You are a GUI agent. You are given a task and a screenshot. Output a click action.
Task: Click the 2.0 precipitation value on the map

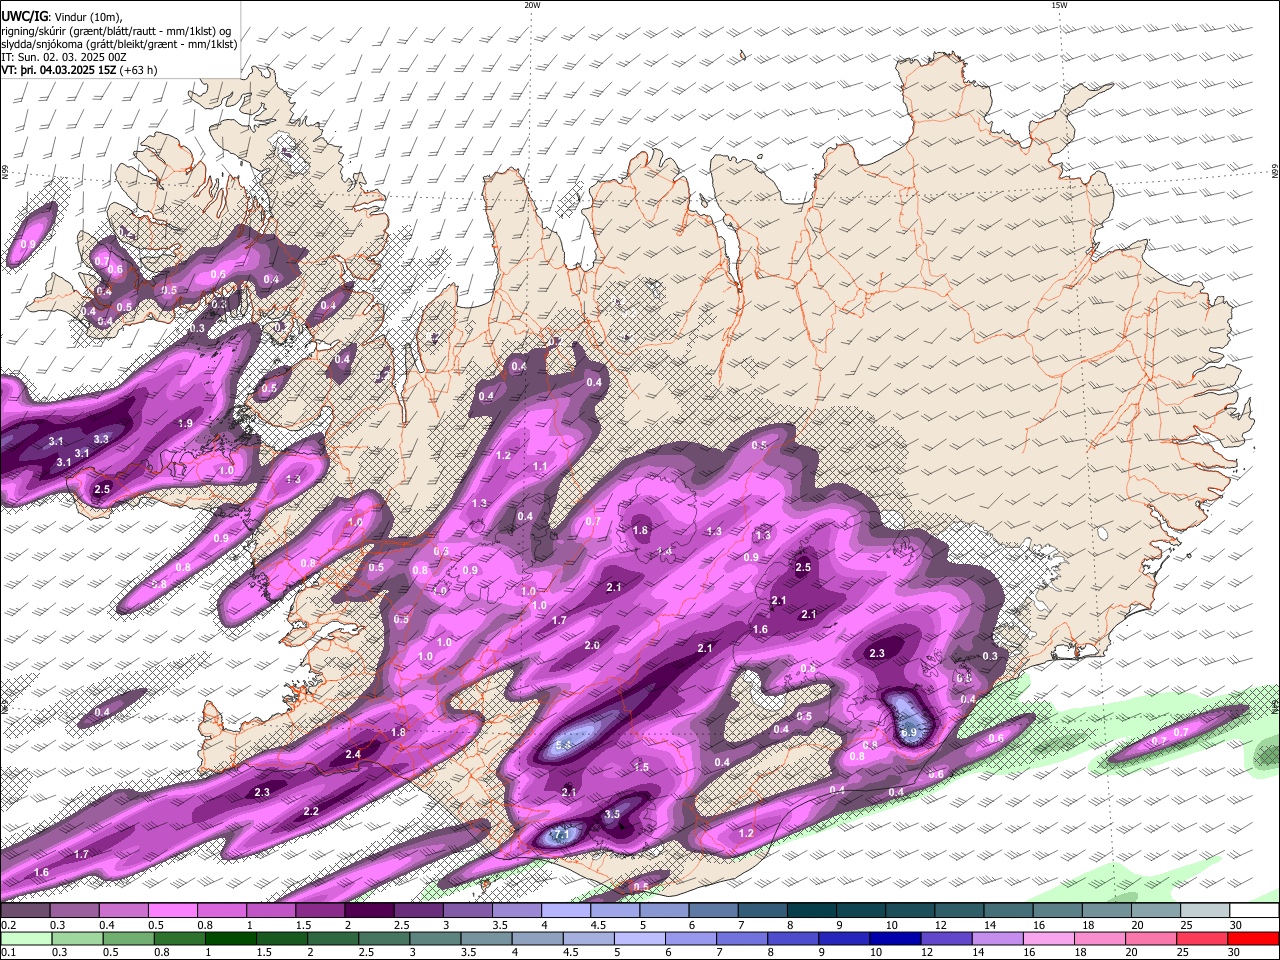tap(592, 646)
